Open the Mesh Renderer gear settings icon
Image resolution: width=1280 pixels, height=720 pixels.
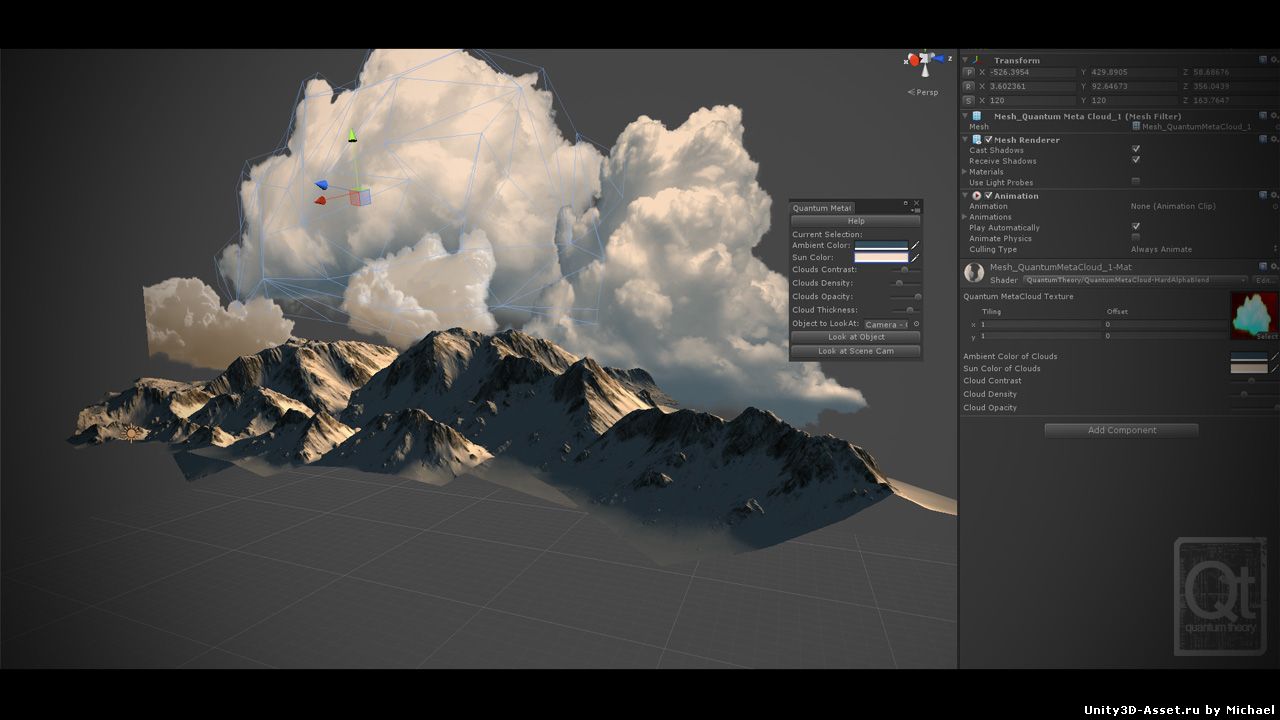[1275, 140]
